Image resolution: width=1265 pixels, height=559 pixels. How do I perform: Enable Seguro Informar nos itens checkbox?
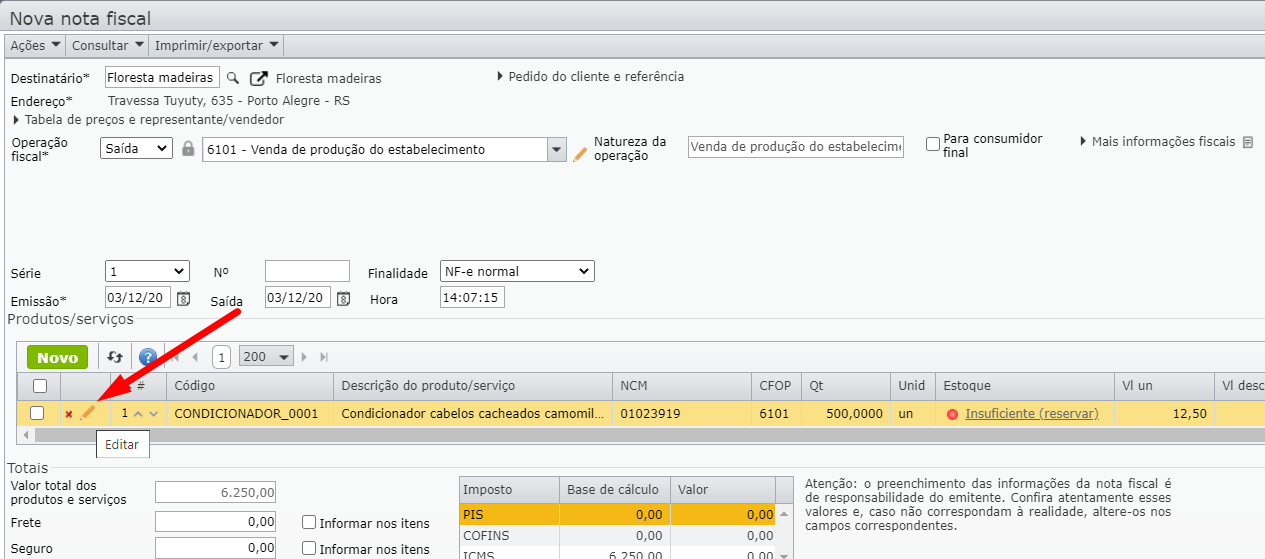pos(309,548)
